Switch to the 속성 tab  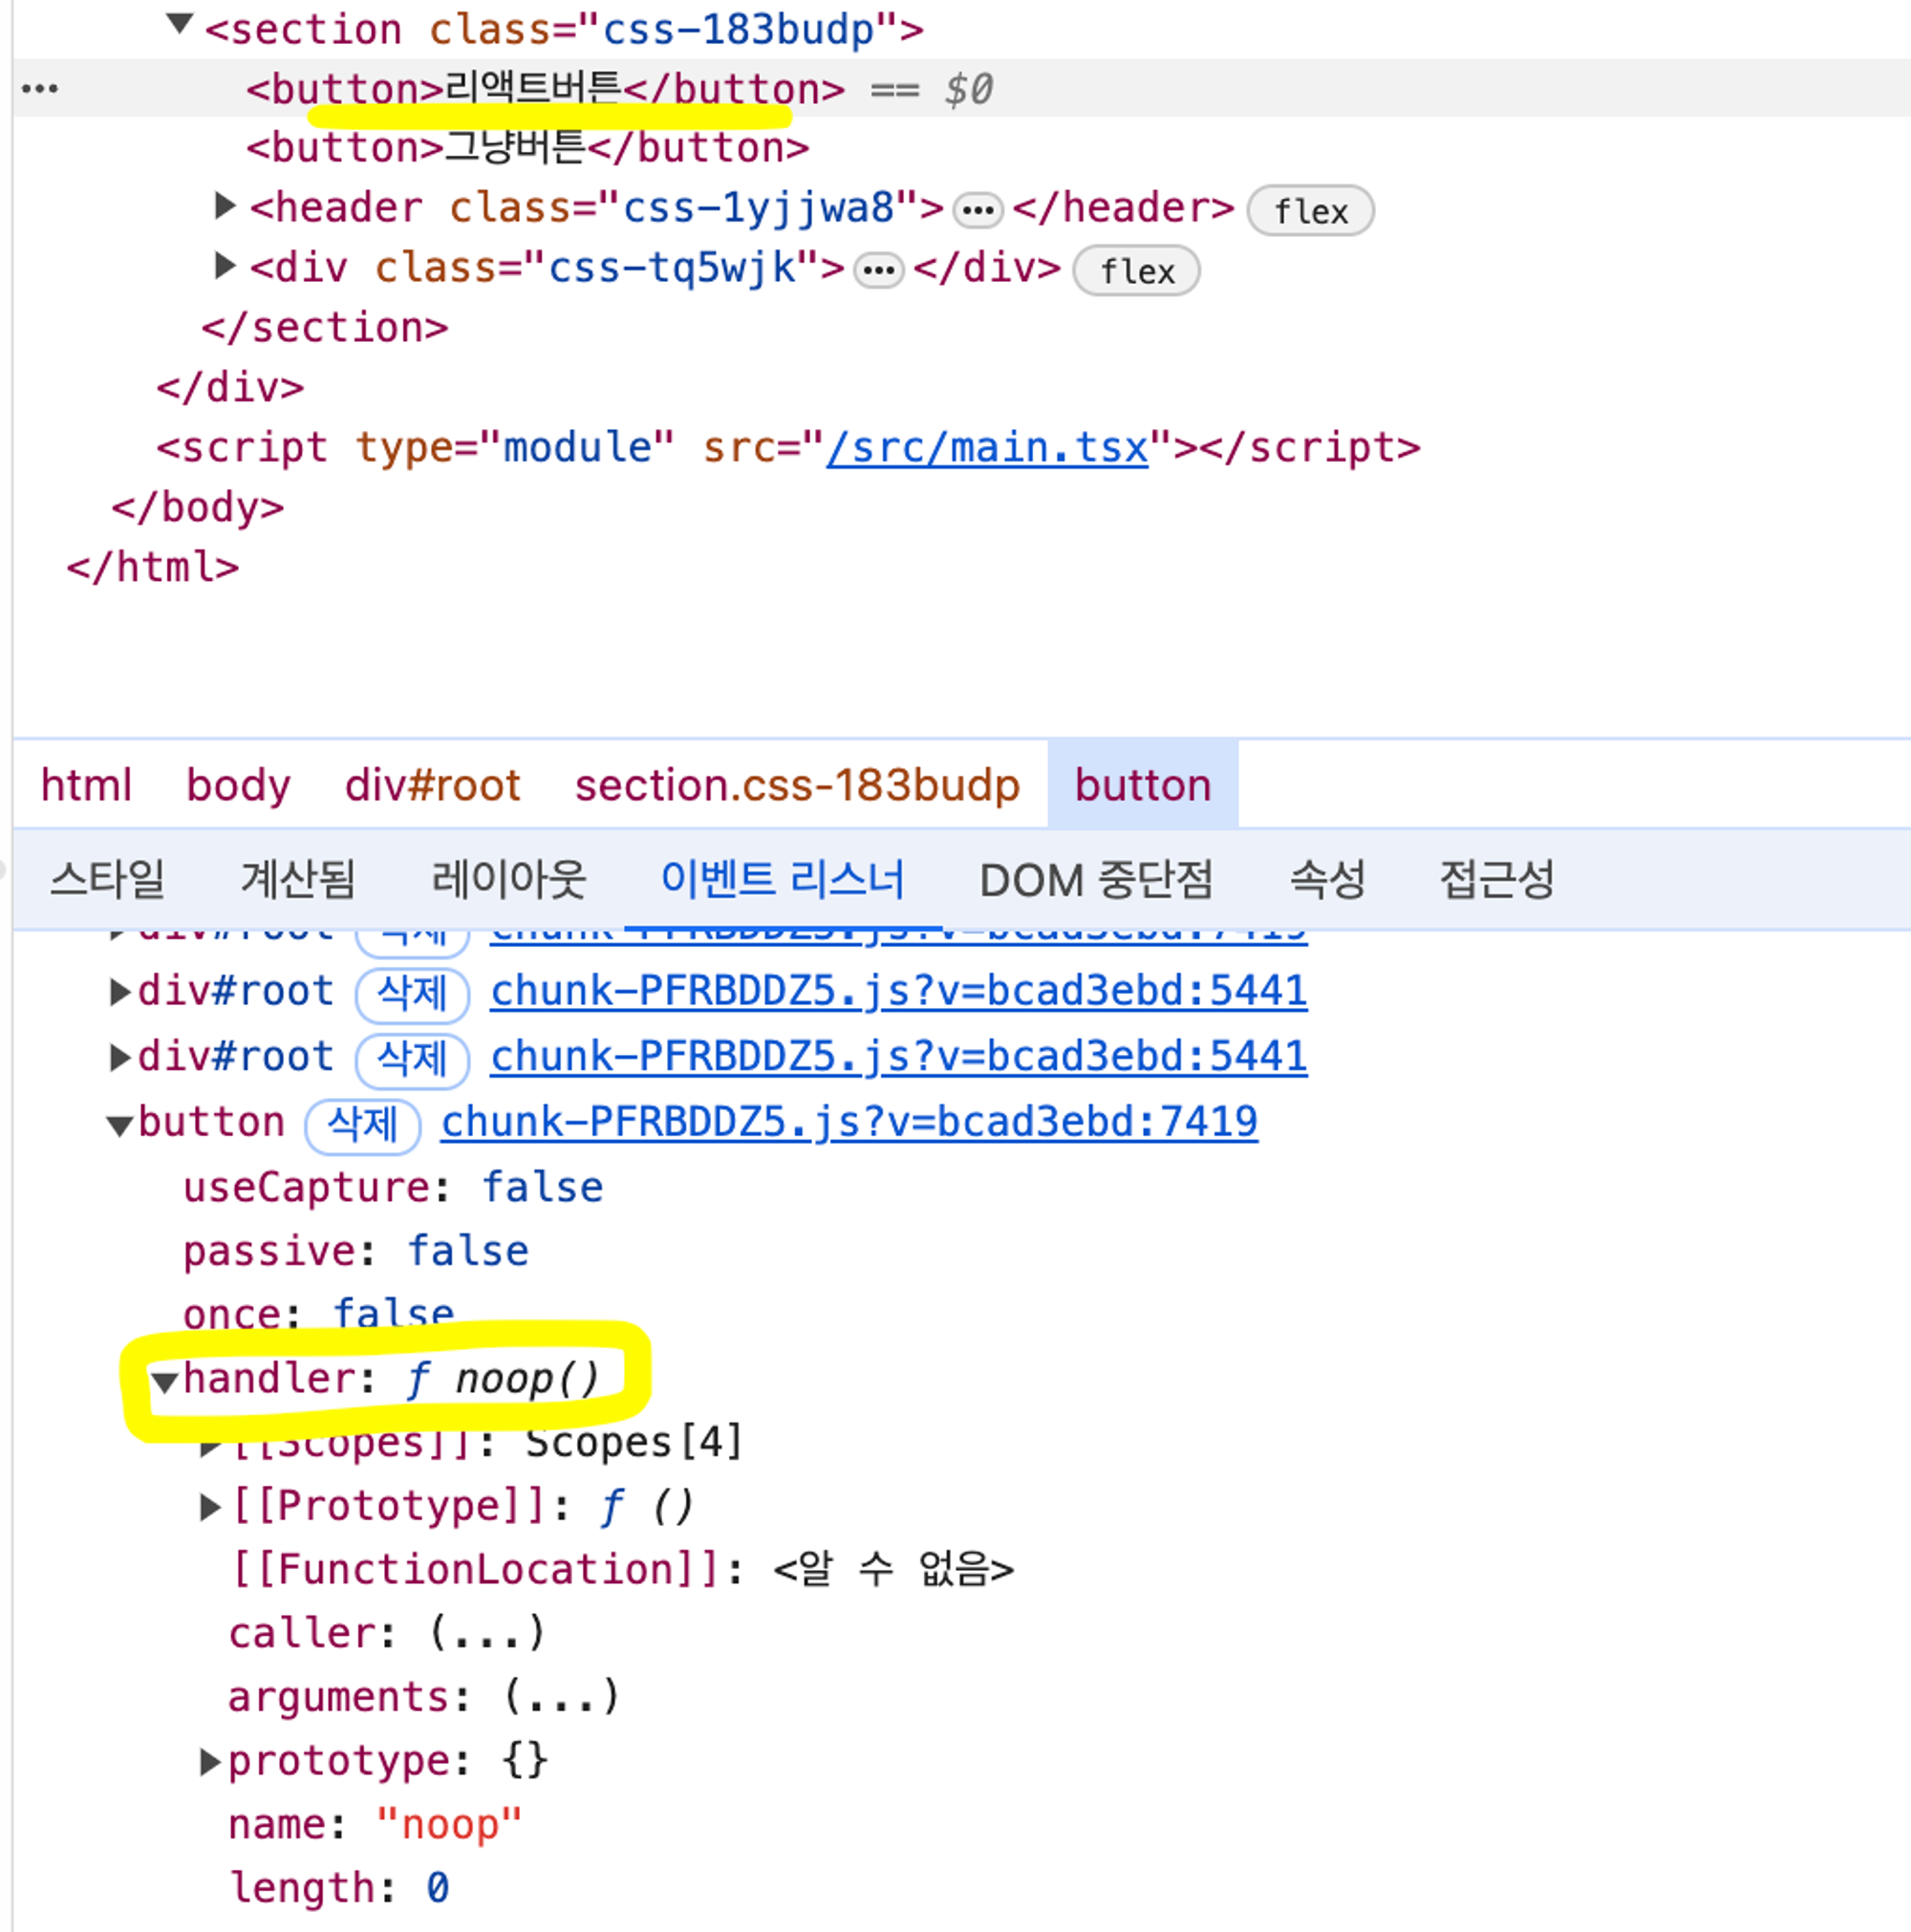[1327, 879]
